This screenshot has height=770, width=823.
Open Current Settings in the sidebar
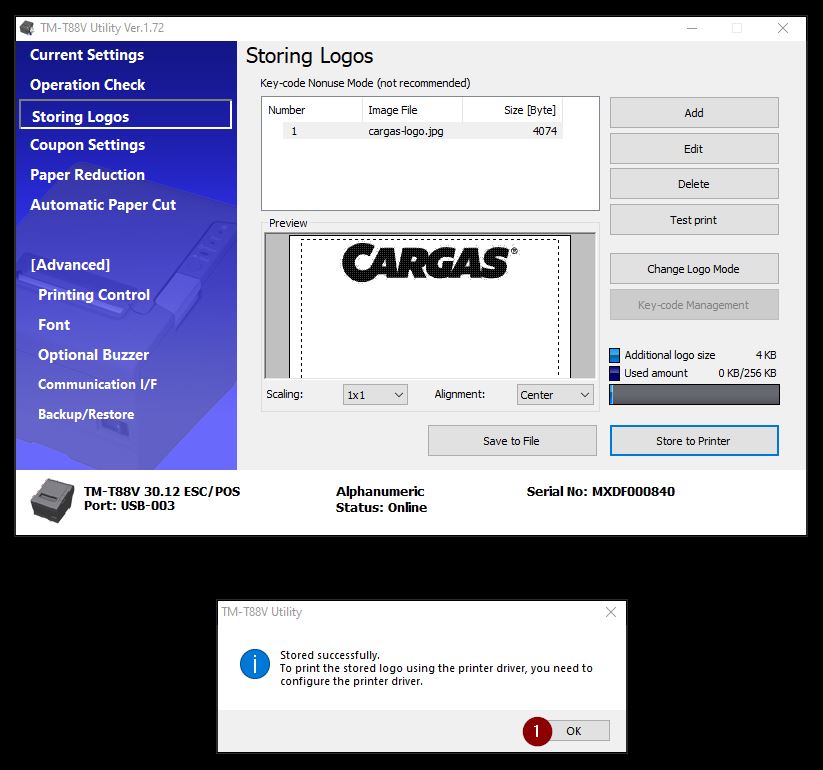pos(87,55)
